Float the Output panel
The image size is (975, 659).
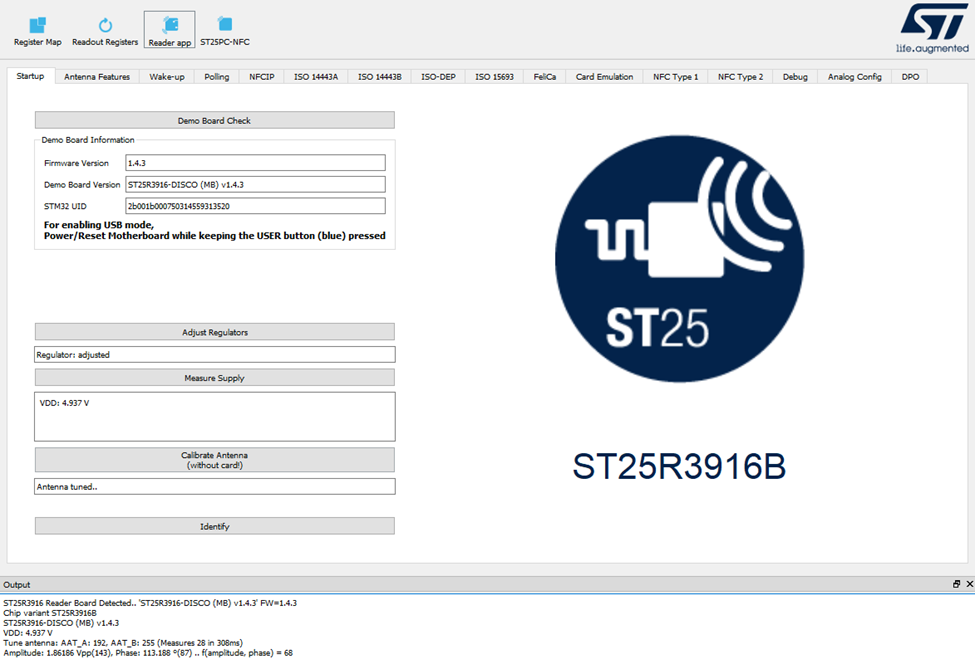point(956,584)
